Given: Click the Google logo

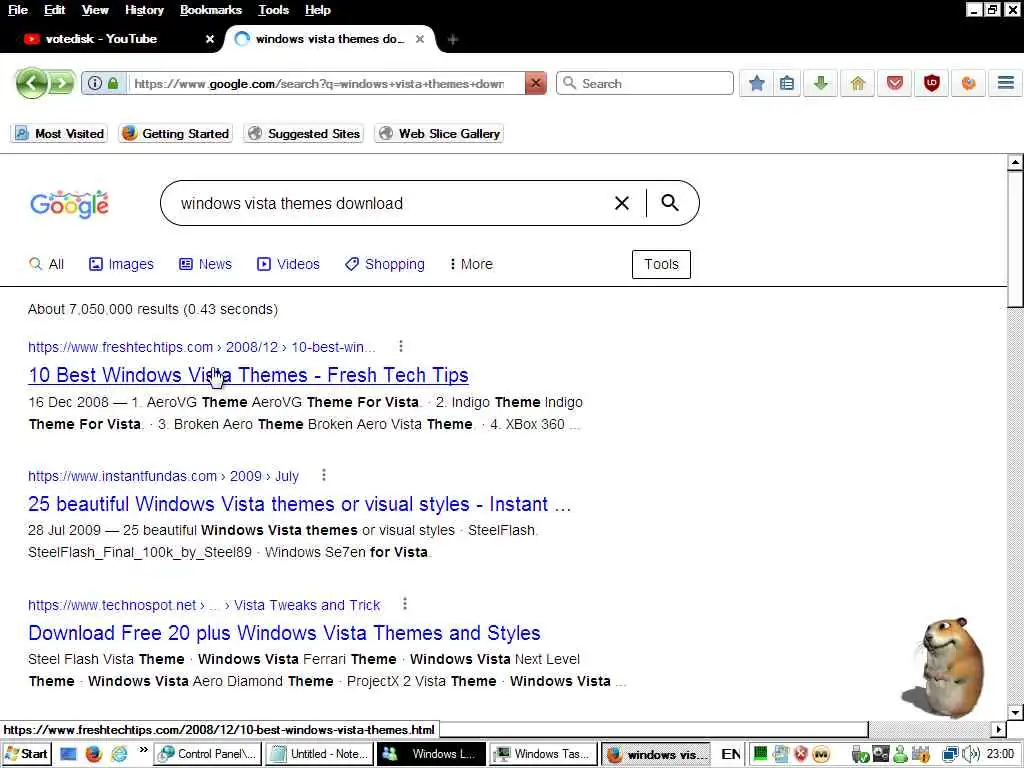Looking at the screenshot, I should (69, 204).
